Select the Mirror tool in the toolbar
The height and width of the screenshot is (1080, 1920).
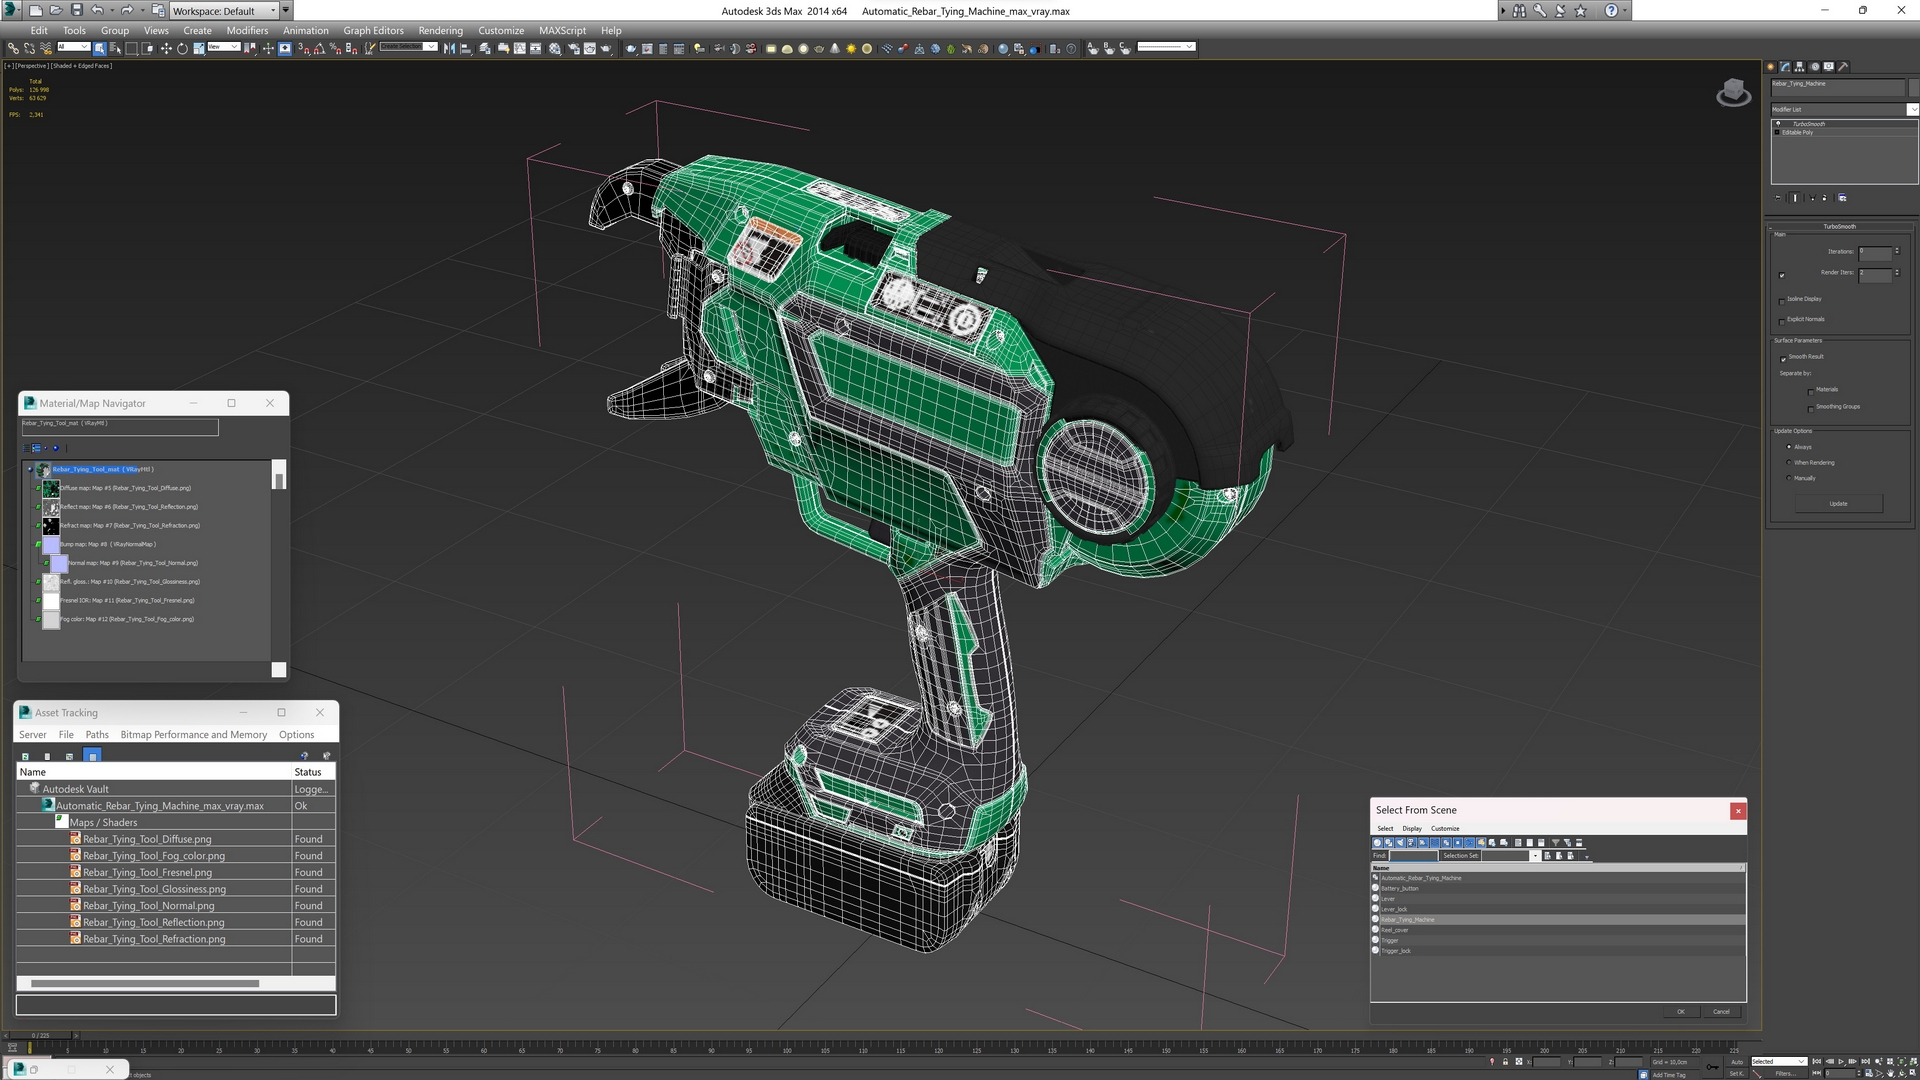(449, 47)
